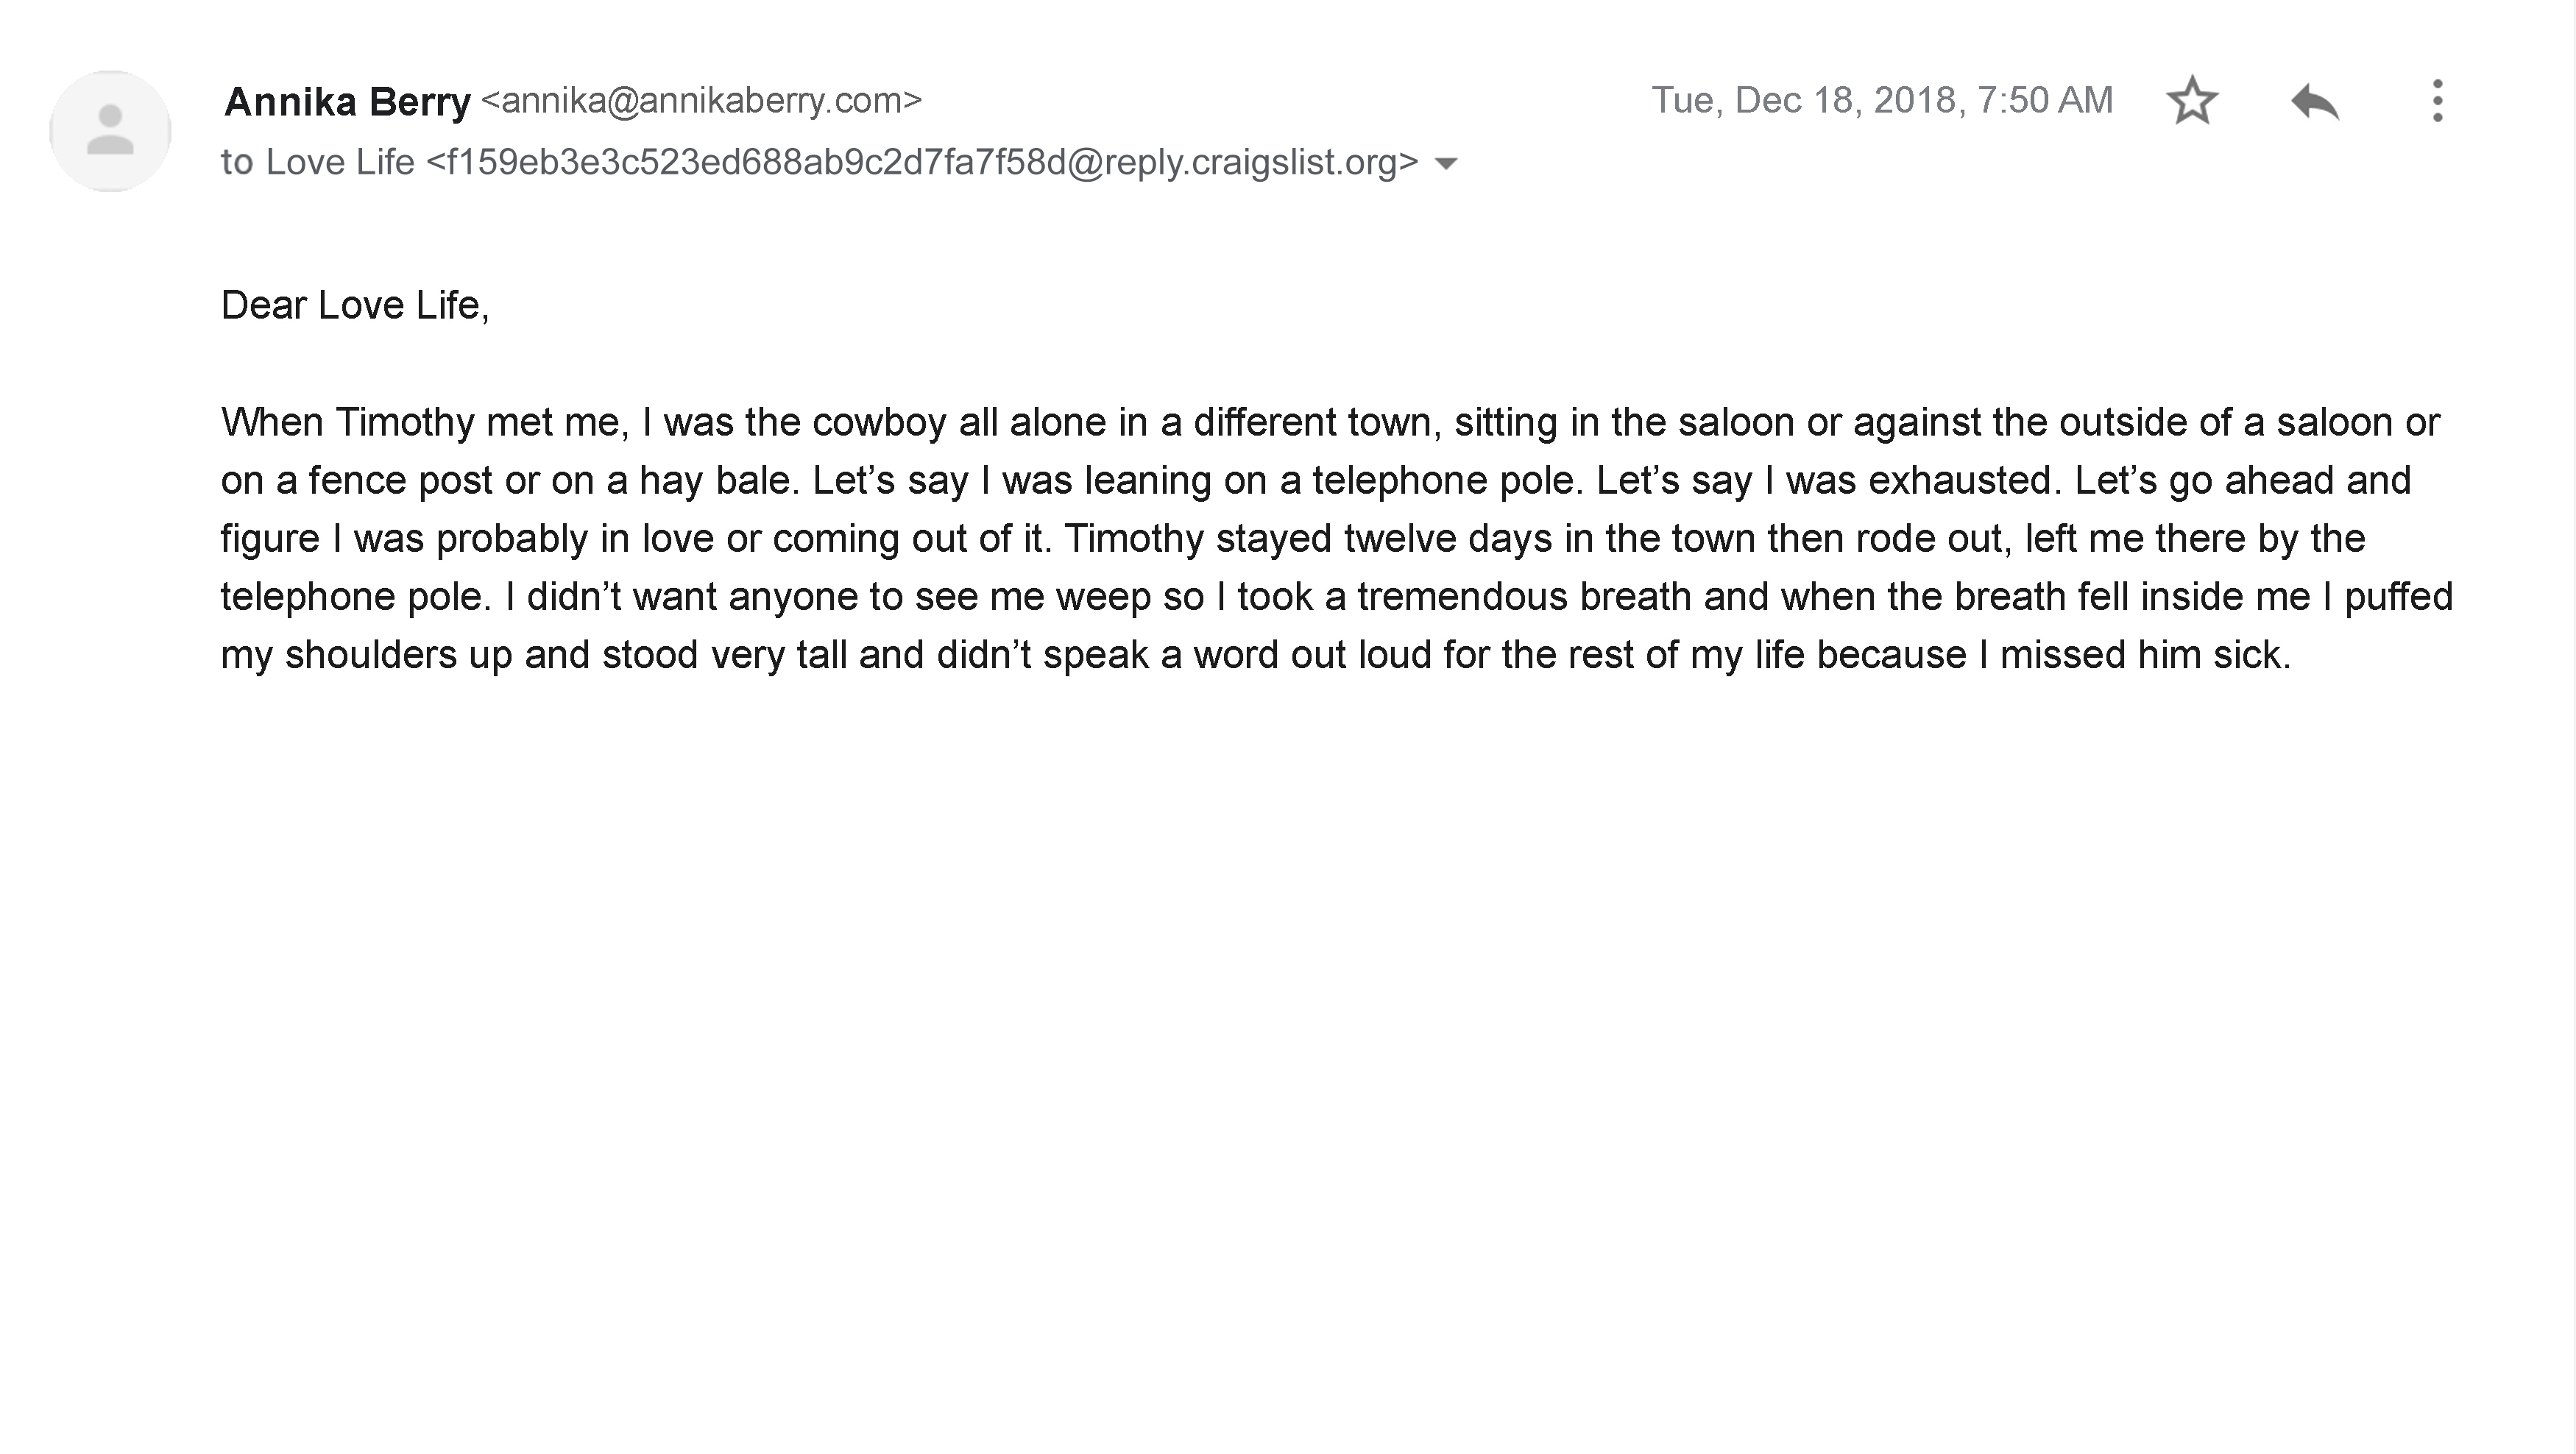Viewport: 2576px width, 1454px height.
Task: Click the line starting 'figure I was probably'
Action: (x=1293, y=538)
